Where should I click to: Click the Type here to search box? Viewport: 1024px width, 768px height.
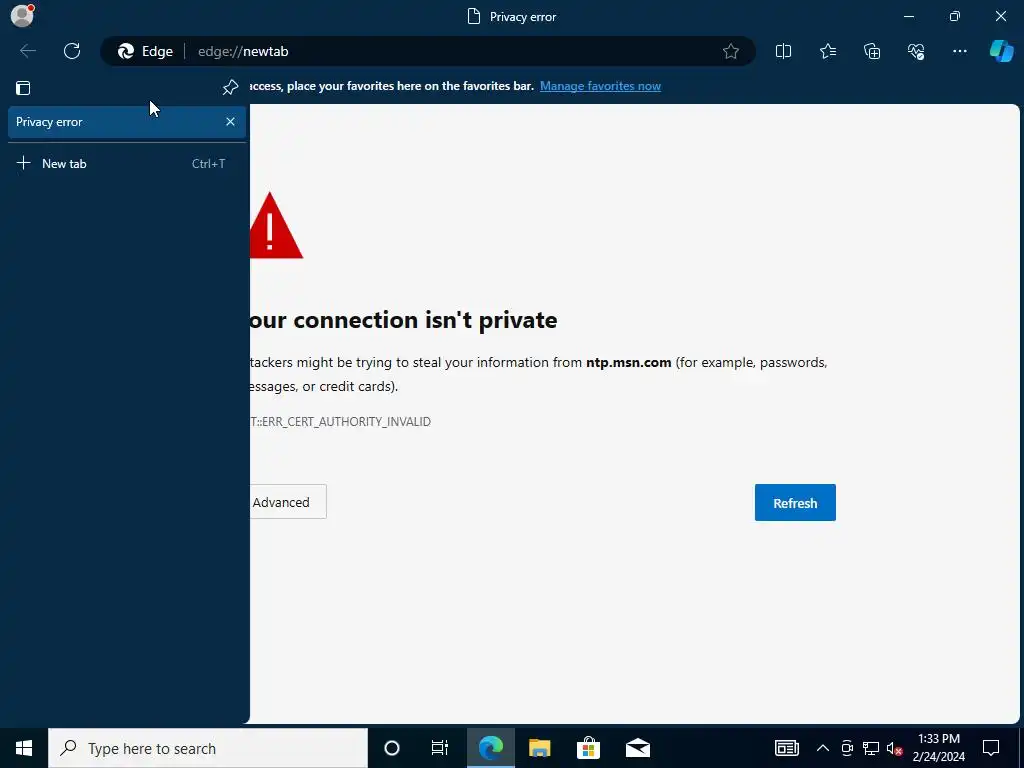208,748
